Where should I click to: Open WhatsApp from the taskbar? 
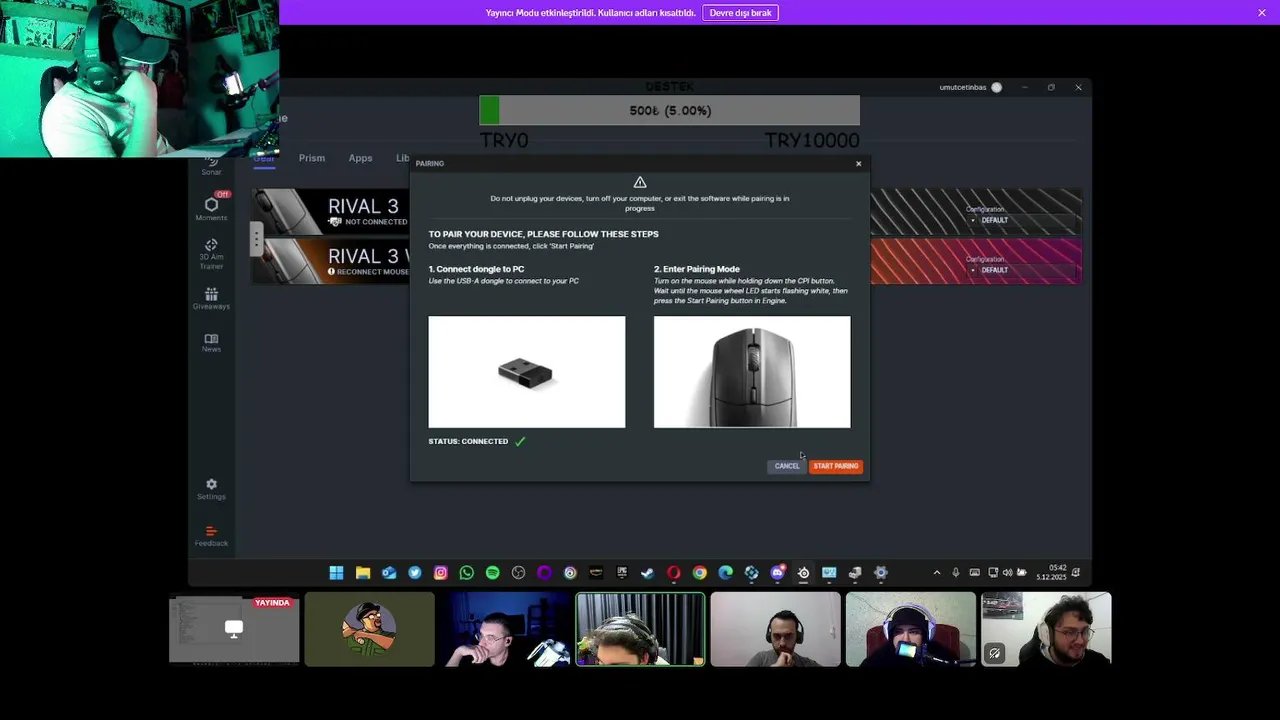[x=467, y=573]
